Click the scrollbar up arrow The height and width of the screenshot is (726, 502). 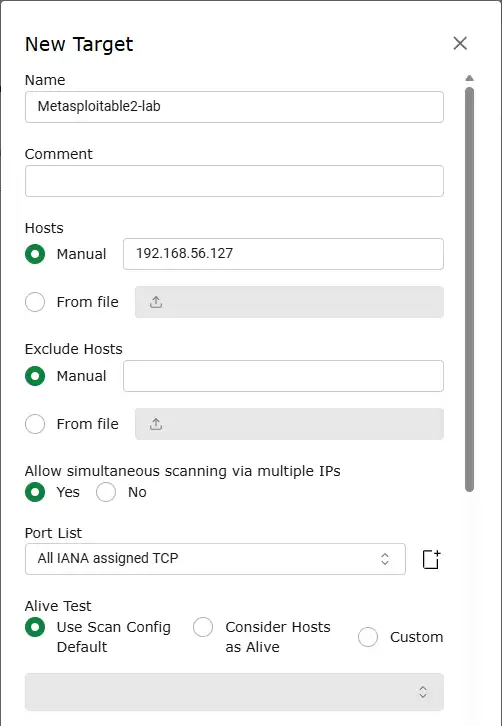click(470, 78)
